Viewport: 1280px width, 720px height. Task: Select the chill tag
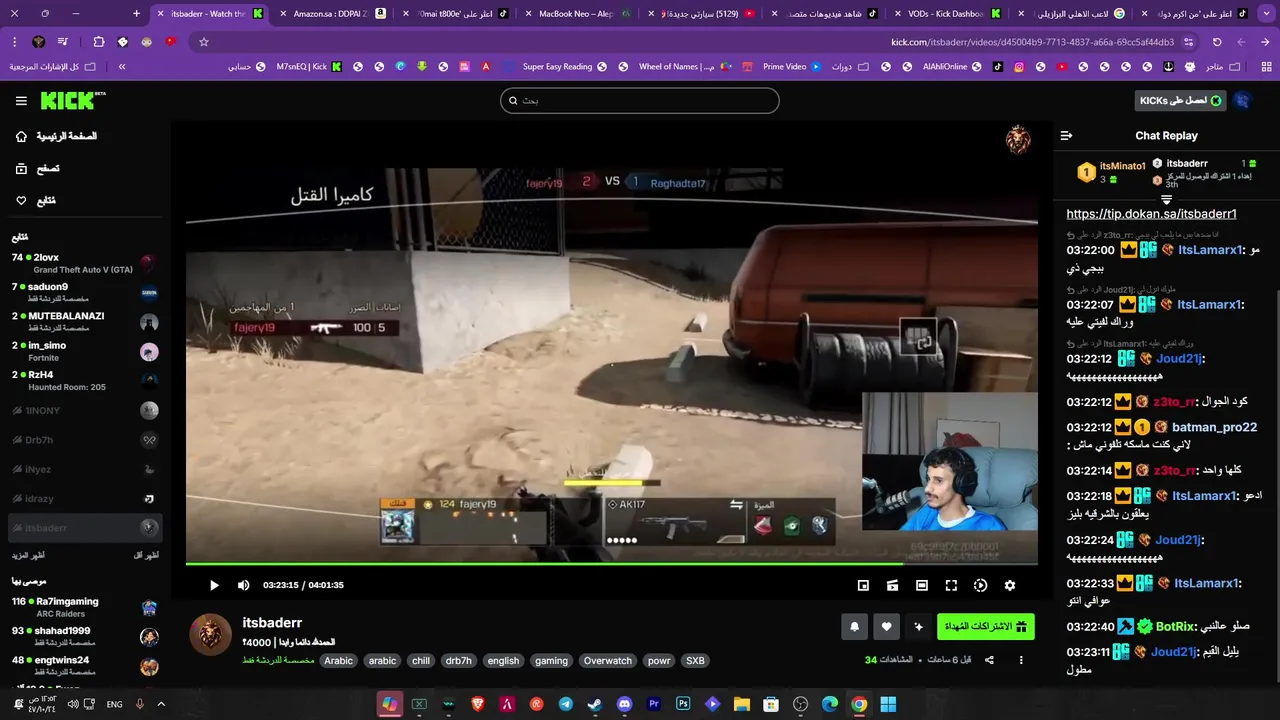click(x=421, y=661)
